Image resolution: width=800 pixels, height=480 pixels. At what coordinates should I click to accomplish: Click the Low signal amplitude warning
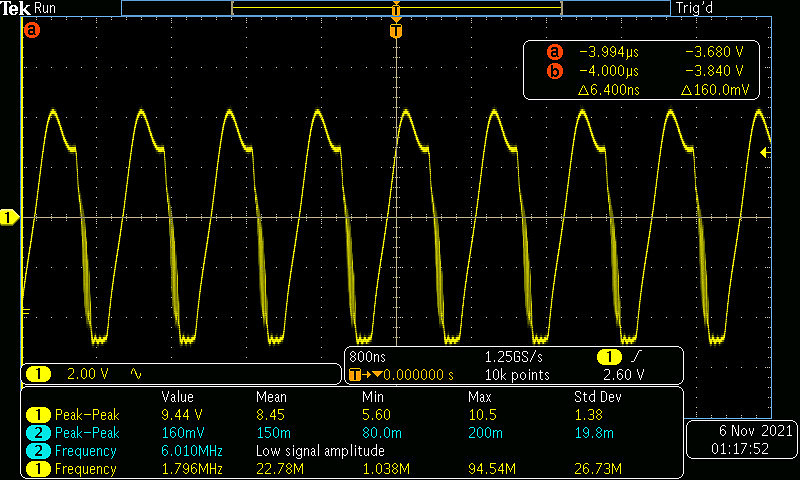[320, 451]
